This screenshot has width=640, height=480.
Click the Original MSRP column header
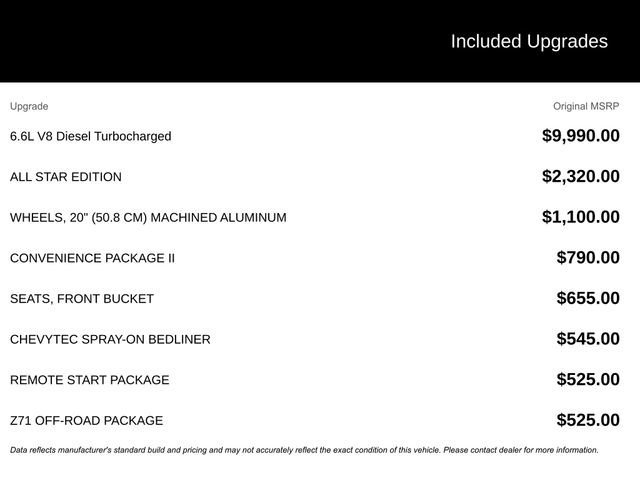586,106
